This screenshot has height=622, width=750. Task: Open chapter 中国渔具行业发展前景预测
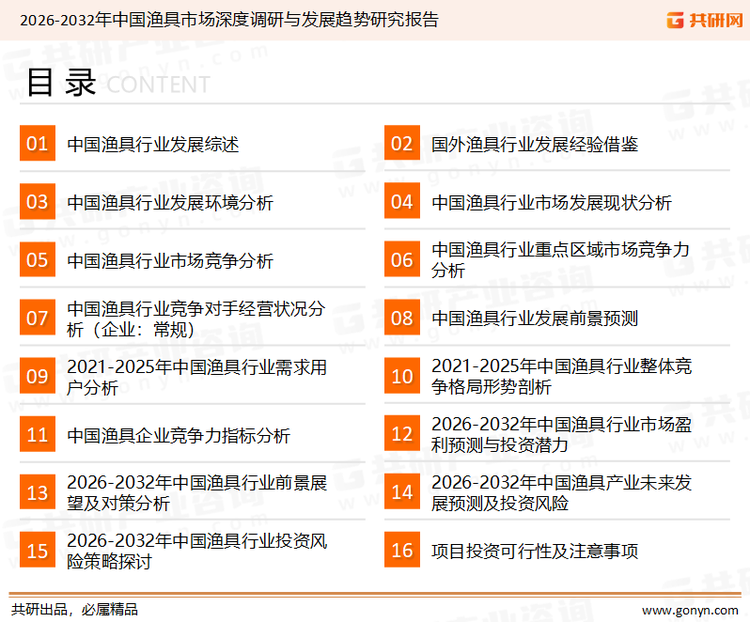(x=535, y=318)
